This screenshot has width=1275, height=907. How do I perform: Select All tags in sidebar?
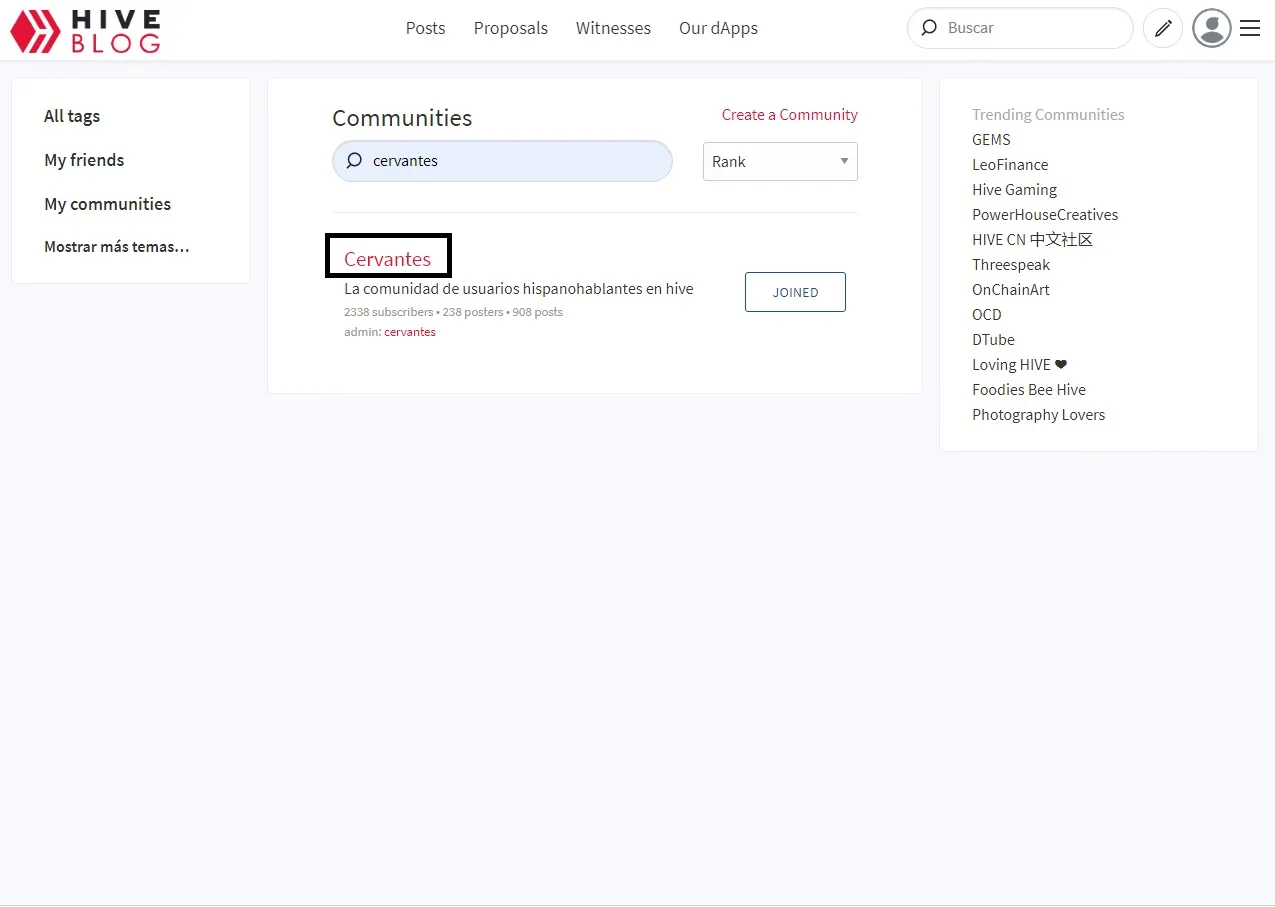tap(72, 116)
